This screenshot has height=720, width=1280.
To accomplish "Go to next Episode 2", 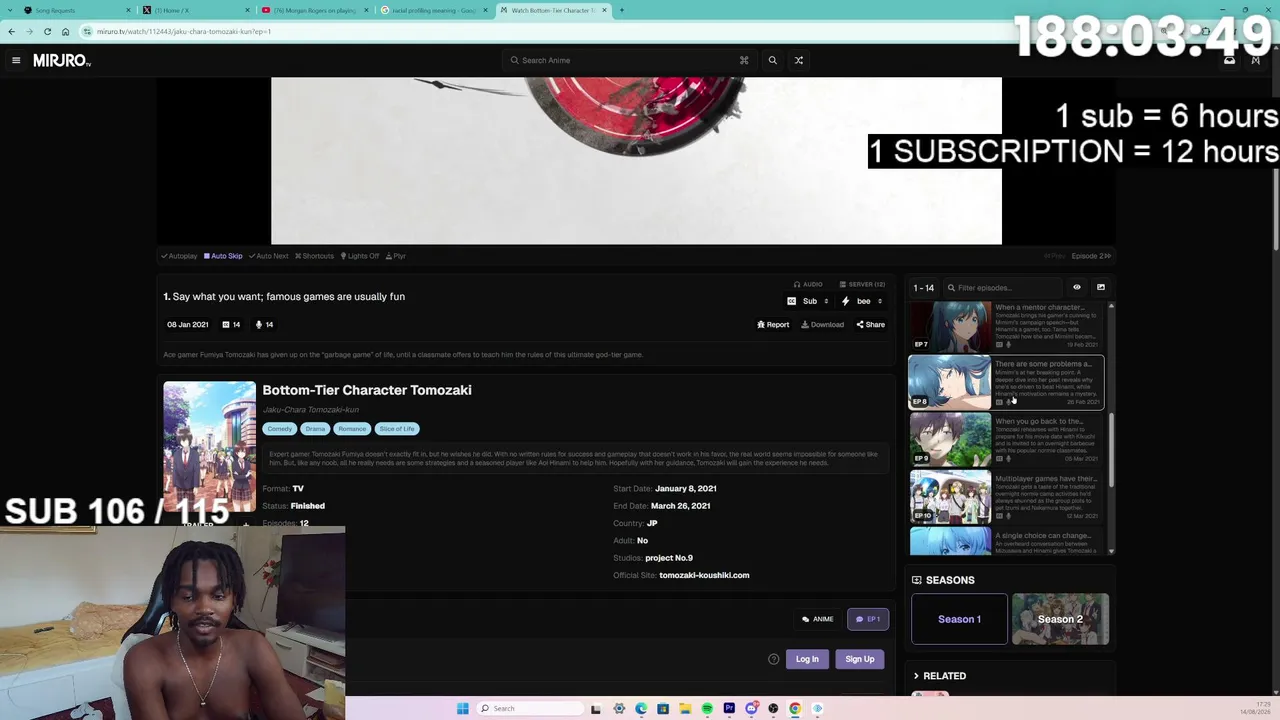I will click(x=1091, y=256).
